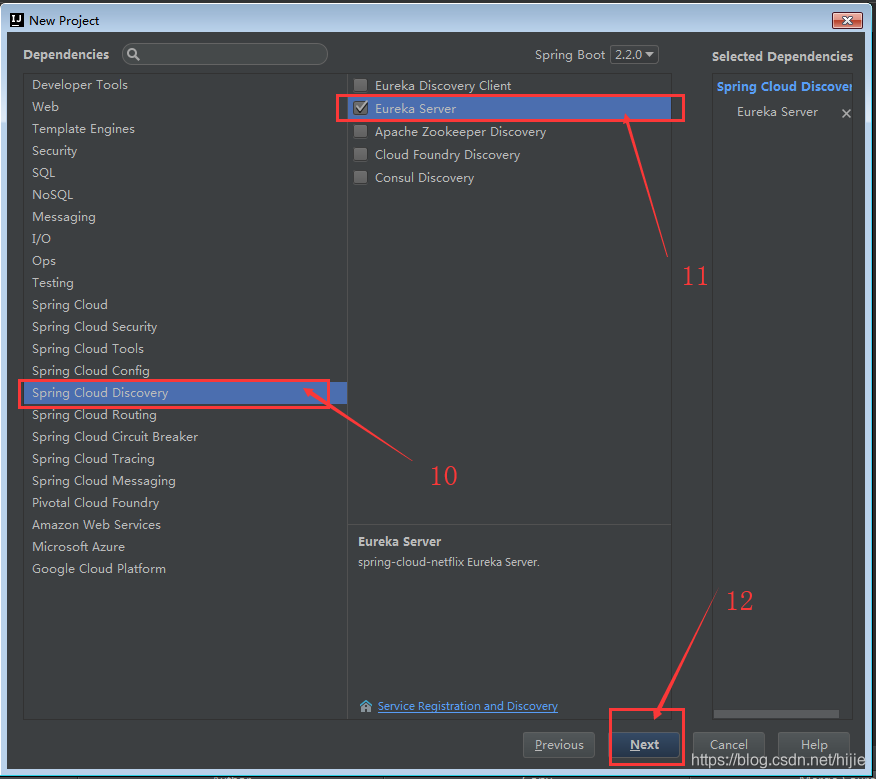Click the home icon beside Service Registration link
This screenshot has height=779, width=876.
[366, 706]
